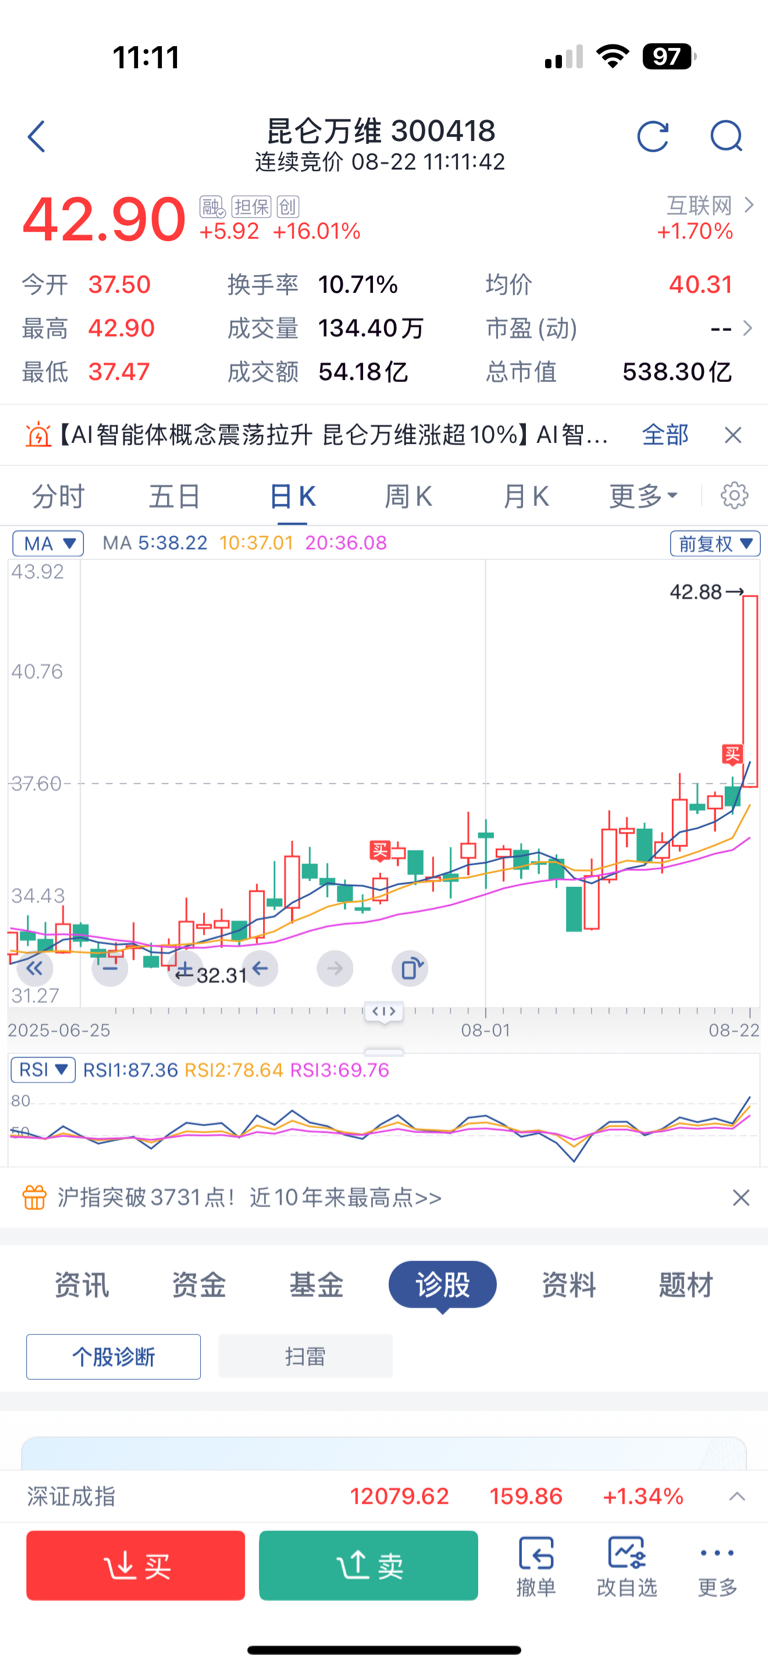Switch to 分时 chart tab
This screenshot has height=1669, width=768.
click(x=59, y=495)
